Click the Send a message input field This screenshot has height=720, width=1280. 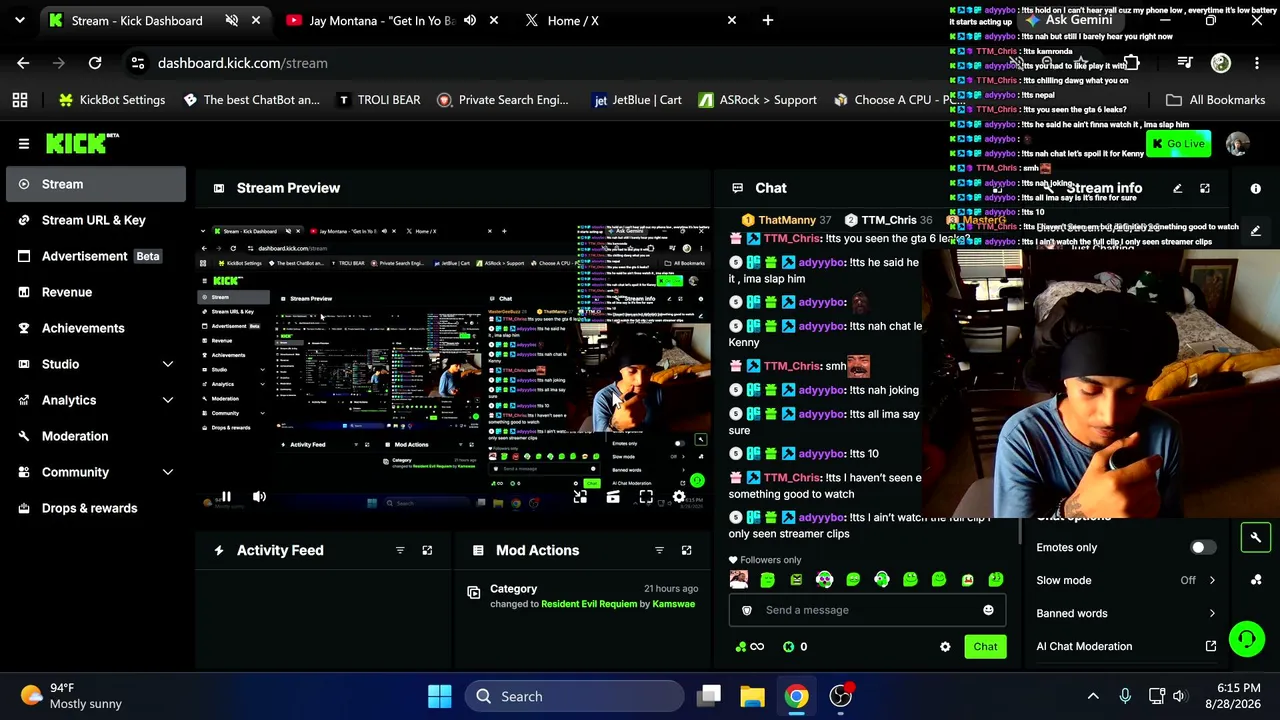tap(867, 610)
